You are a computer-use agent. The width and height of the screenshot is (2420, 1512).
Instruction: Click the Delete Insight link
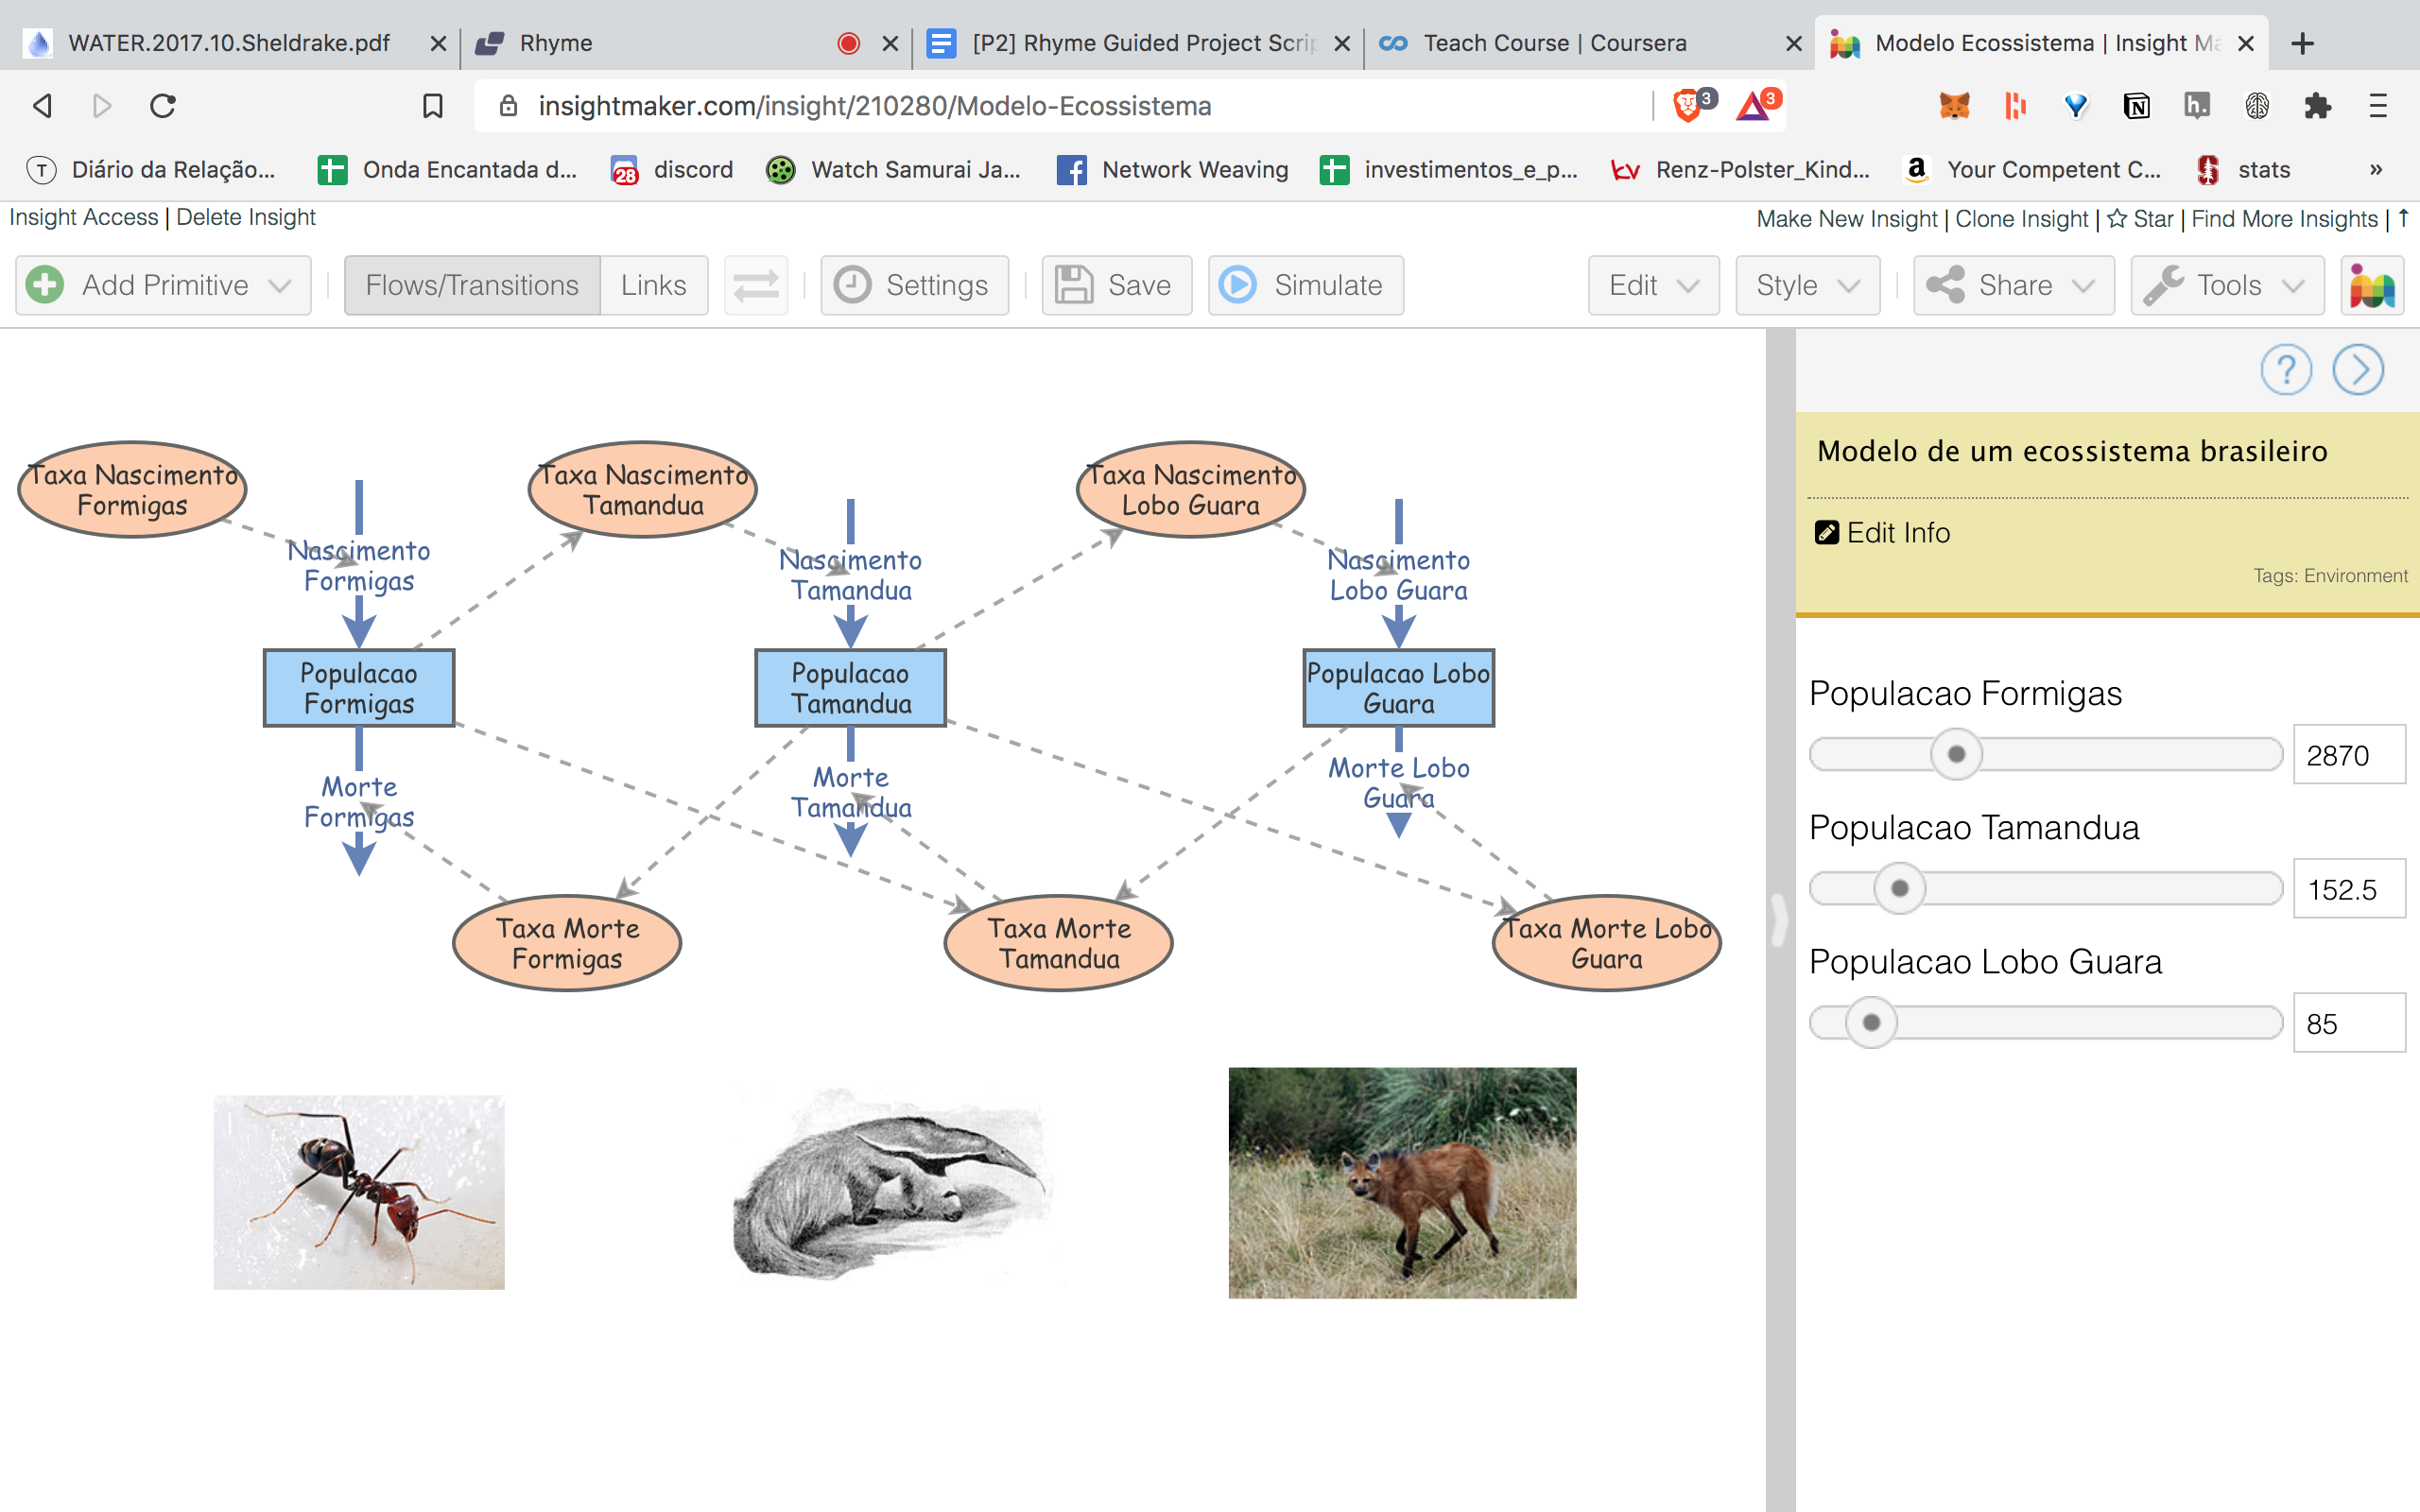click(246, 217)
